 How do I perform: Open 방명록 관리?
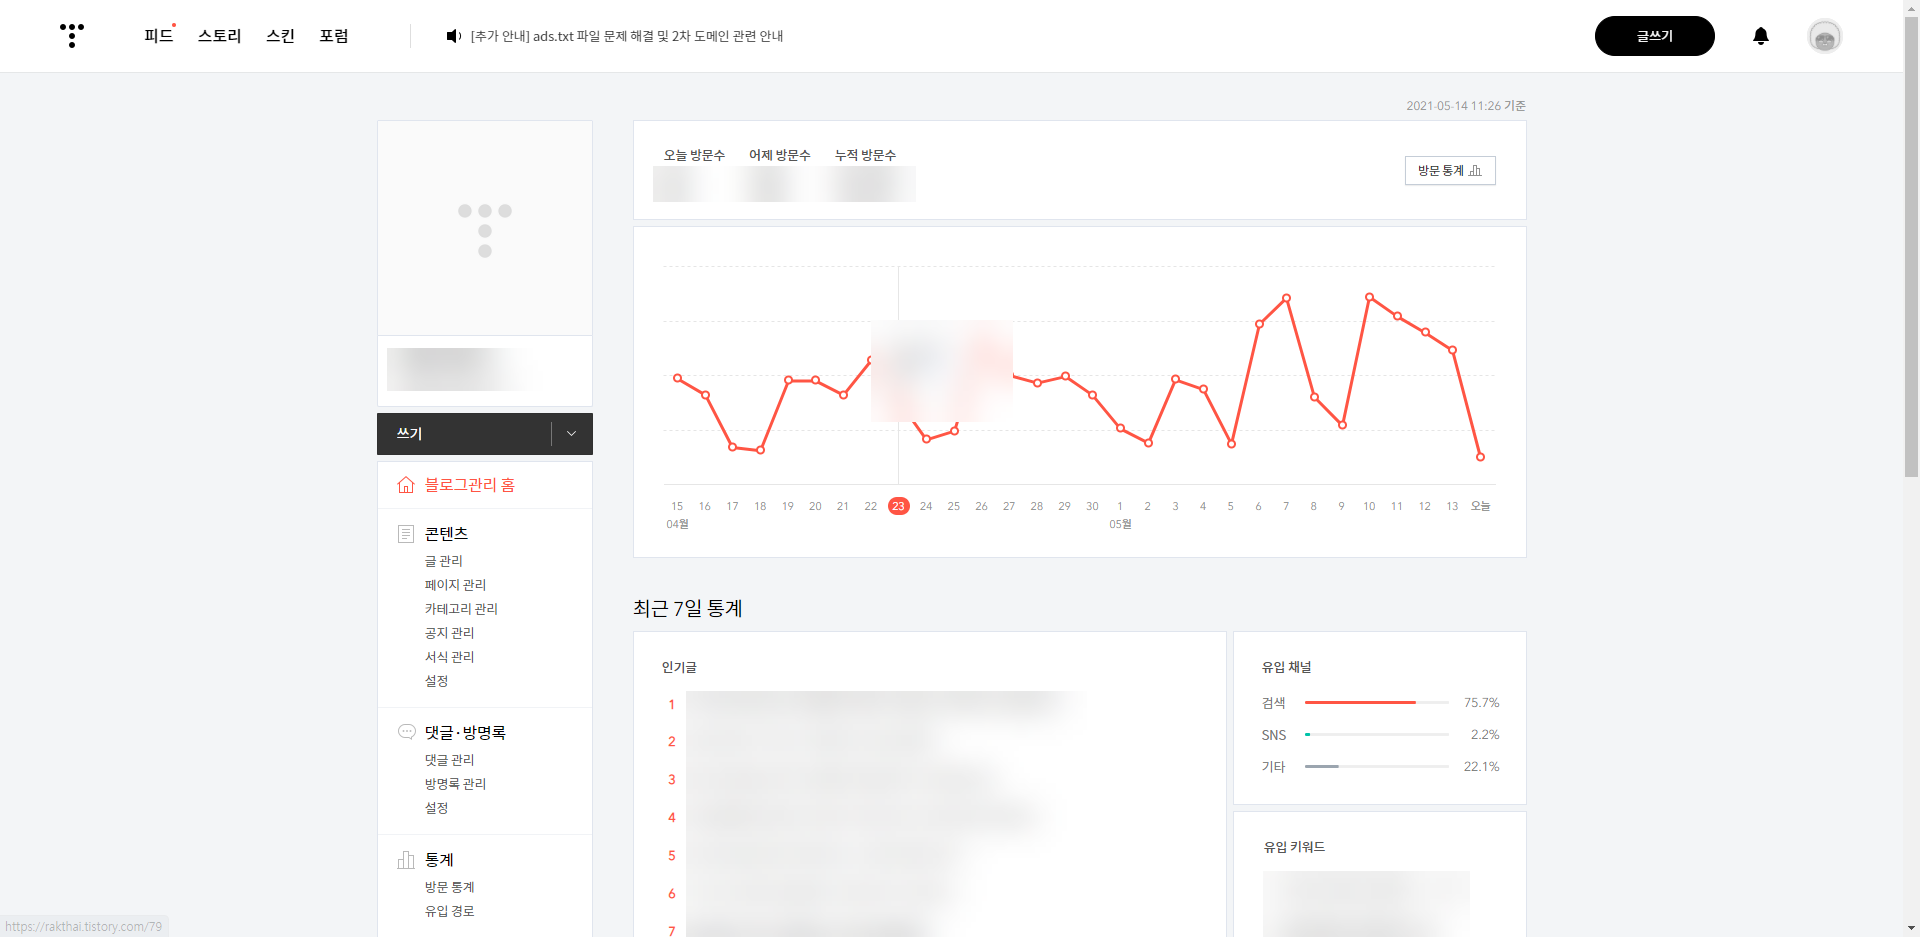(x=455, y=784)
